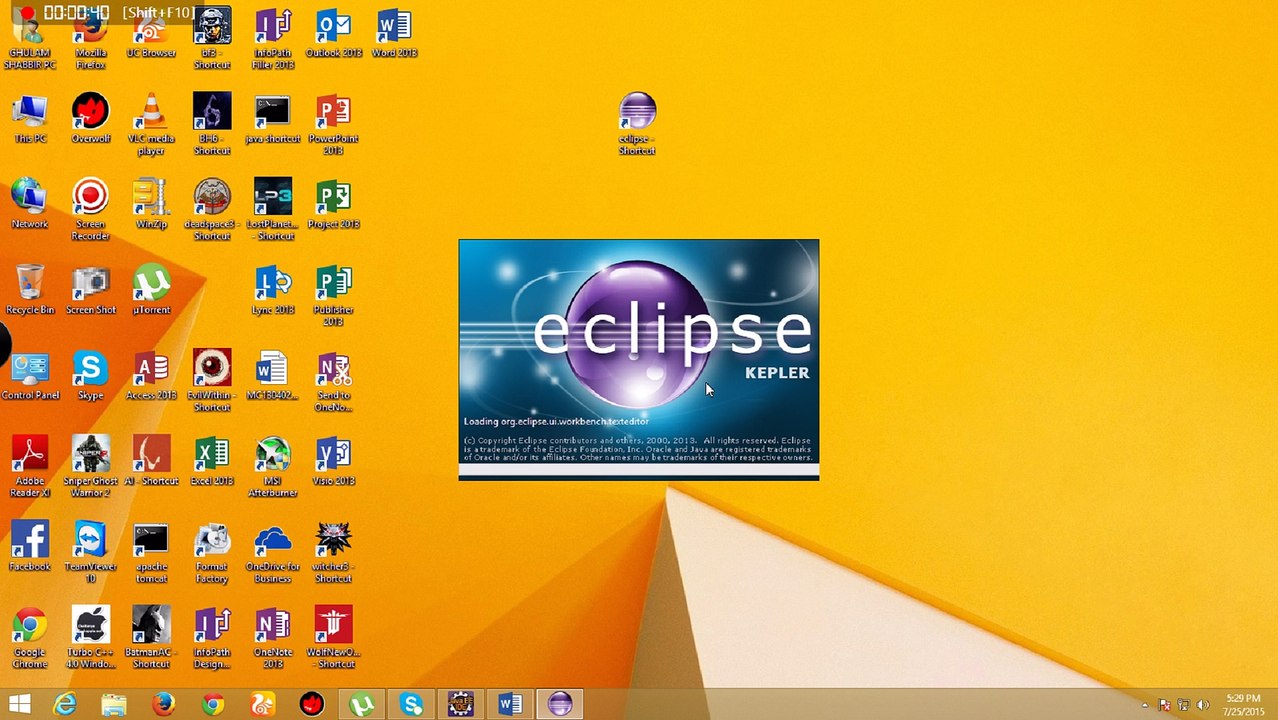Image resolution: width=1278 pixels, height=720 pixels.
Task: Select the apache tomcat desktop icon
Action: click(151, 552)
